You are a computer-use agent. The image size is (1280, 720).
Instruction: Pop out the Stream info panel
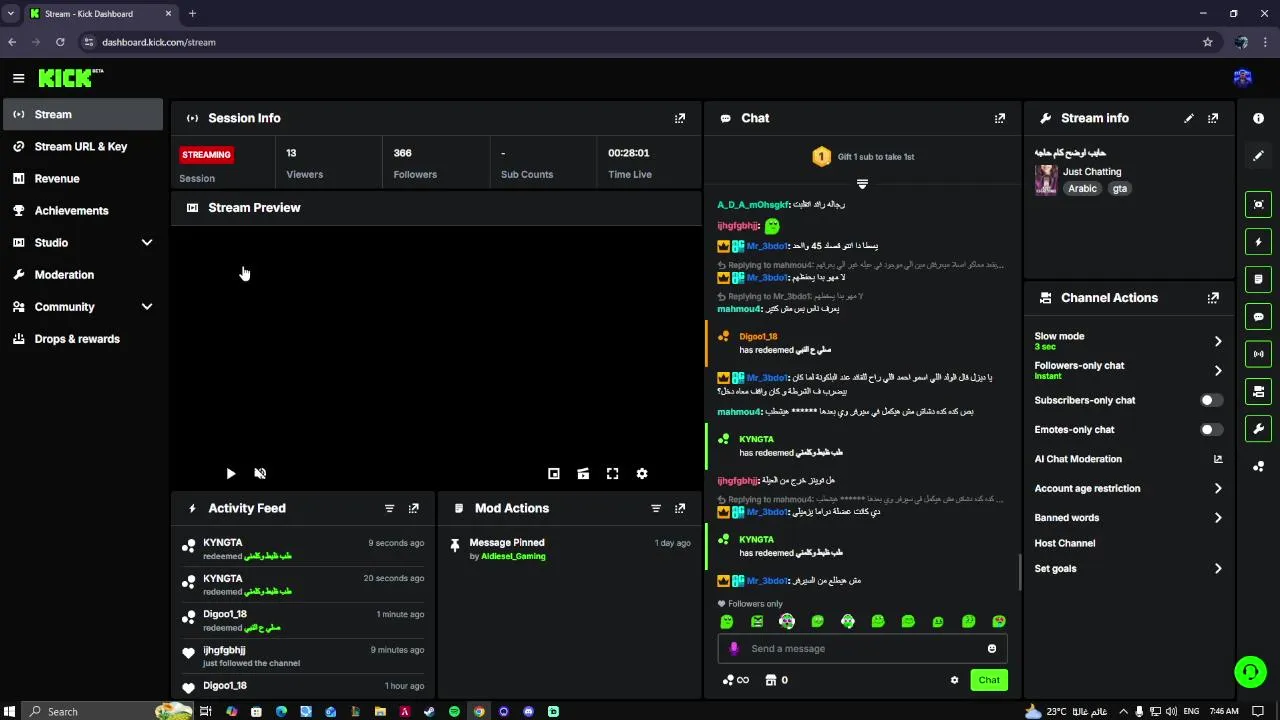pos(1213,118)
